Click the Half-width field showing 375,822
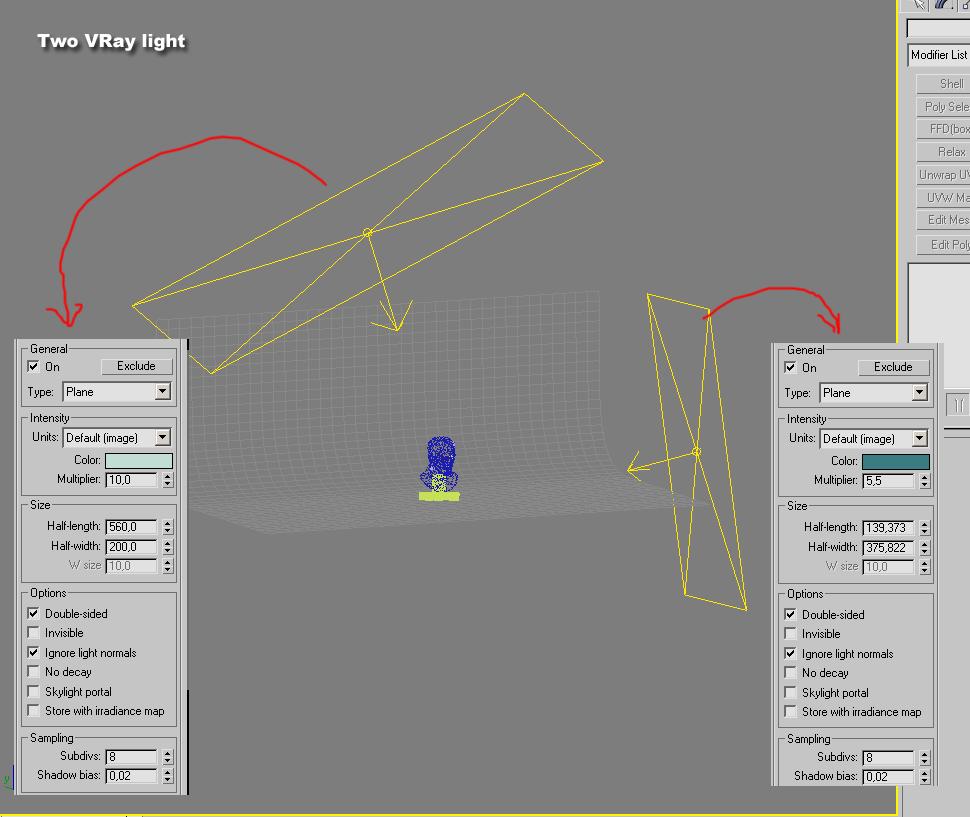 [x=889, y=548]
